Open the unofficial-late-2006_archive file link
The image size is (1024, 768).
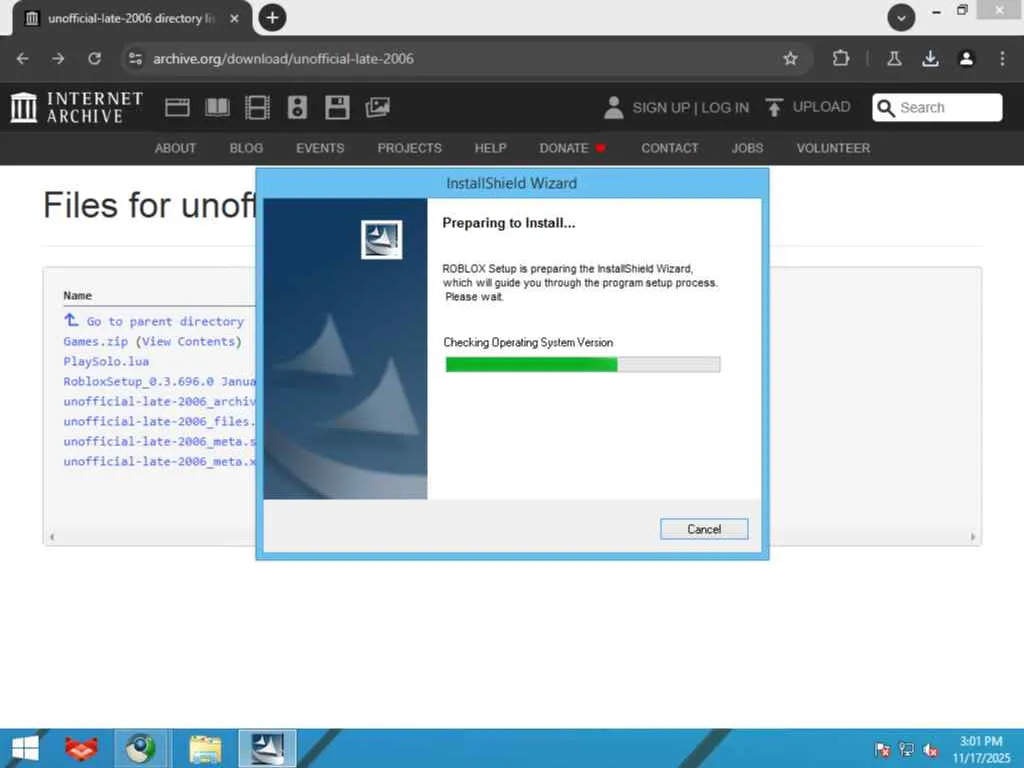(159, 401)
